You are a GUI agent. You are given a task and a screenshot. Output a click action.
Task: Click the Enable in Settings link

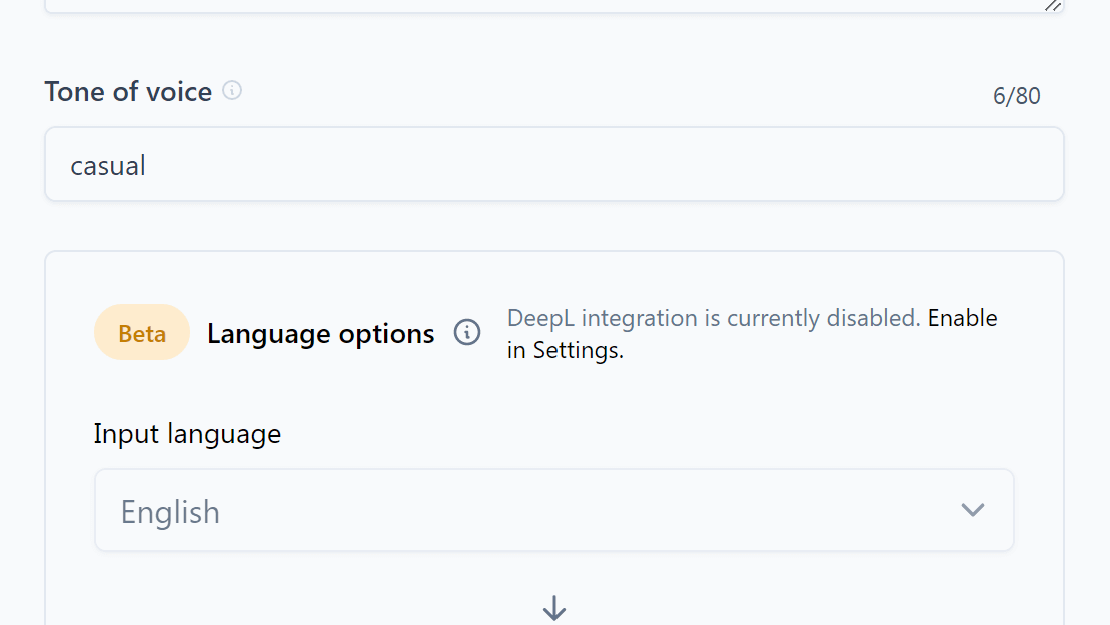tap(962, 318)
